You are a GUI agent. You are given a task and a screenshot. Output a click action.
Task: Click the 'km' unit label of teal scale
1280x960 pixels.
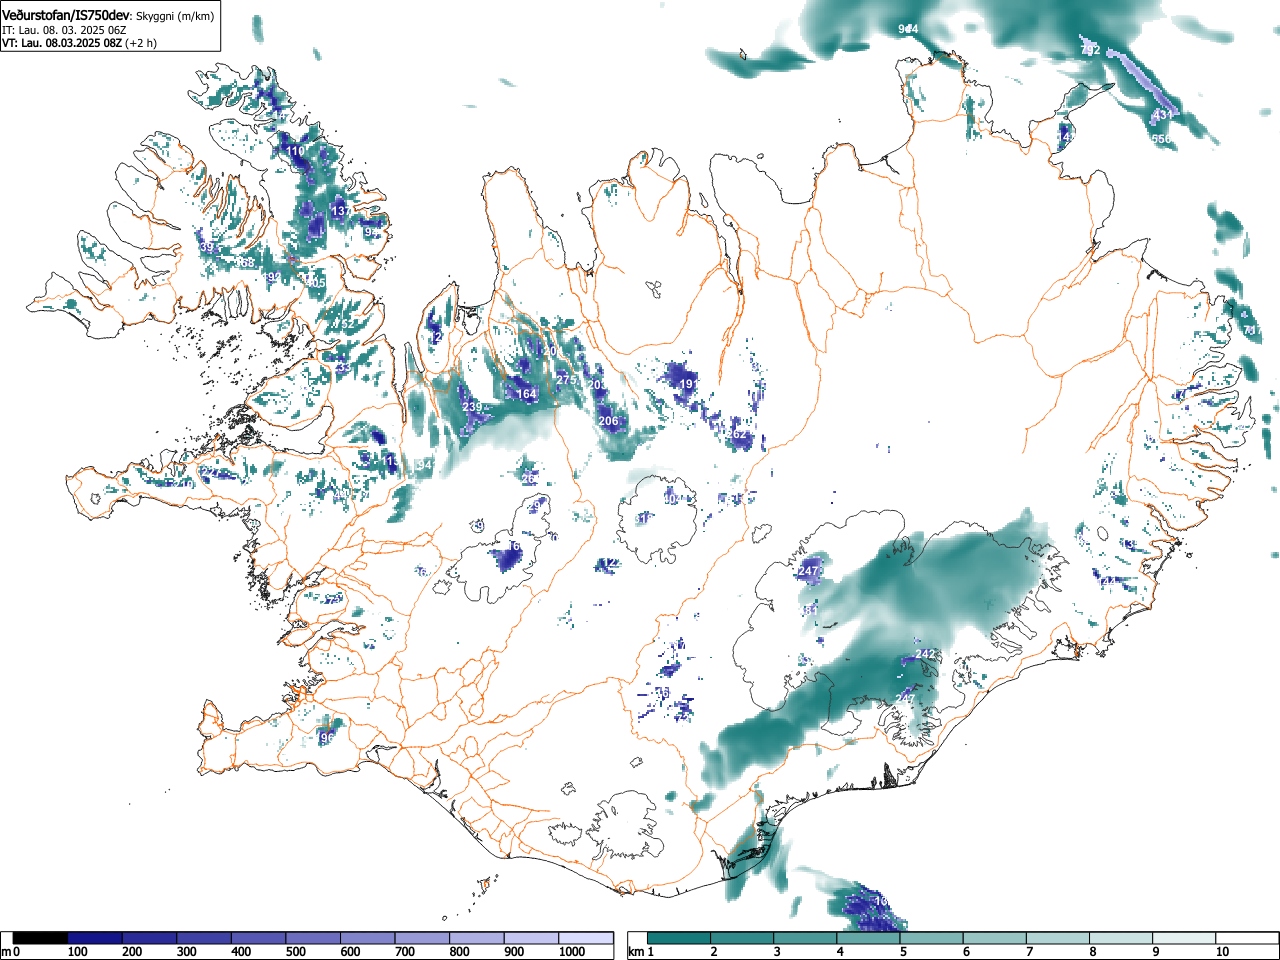(x=636, y=952)
